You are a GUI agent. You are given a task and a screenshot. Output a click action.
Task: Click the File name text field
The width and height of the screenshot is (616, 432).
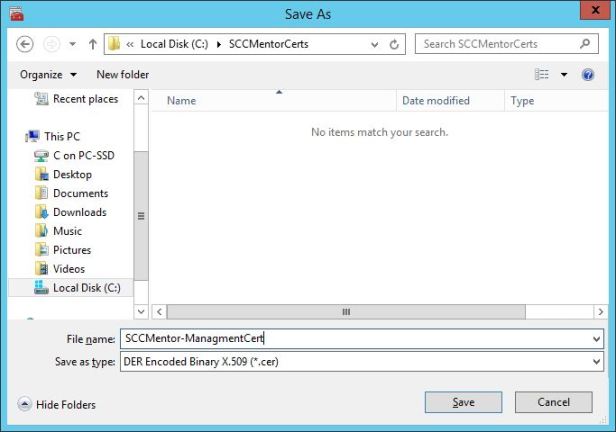[x=355, y=339]
